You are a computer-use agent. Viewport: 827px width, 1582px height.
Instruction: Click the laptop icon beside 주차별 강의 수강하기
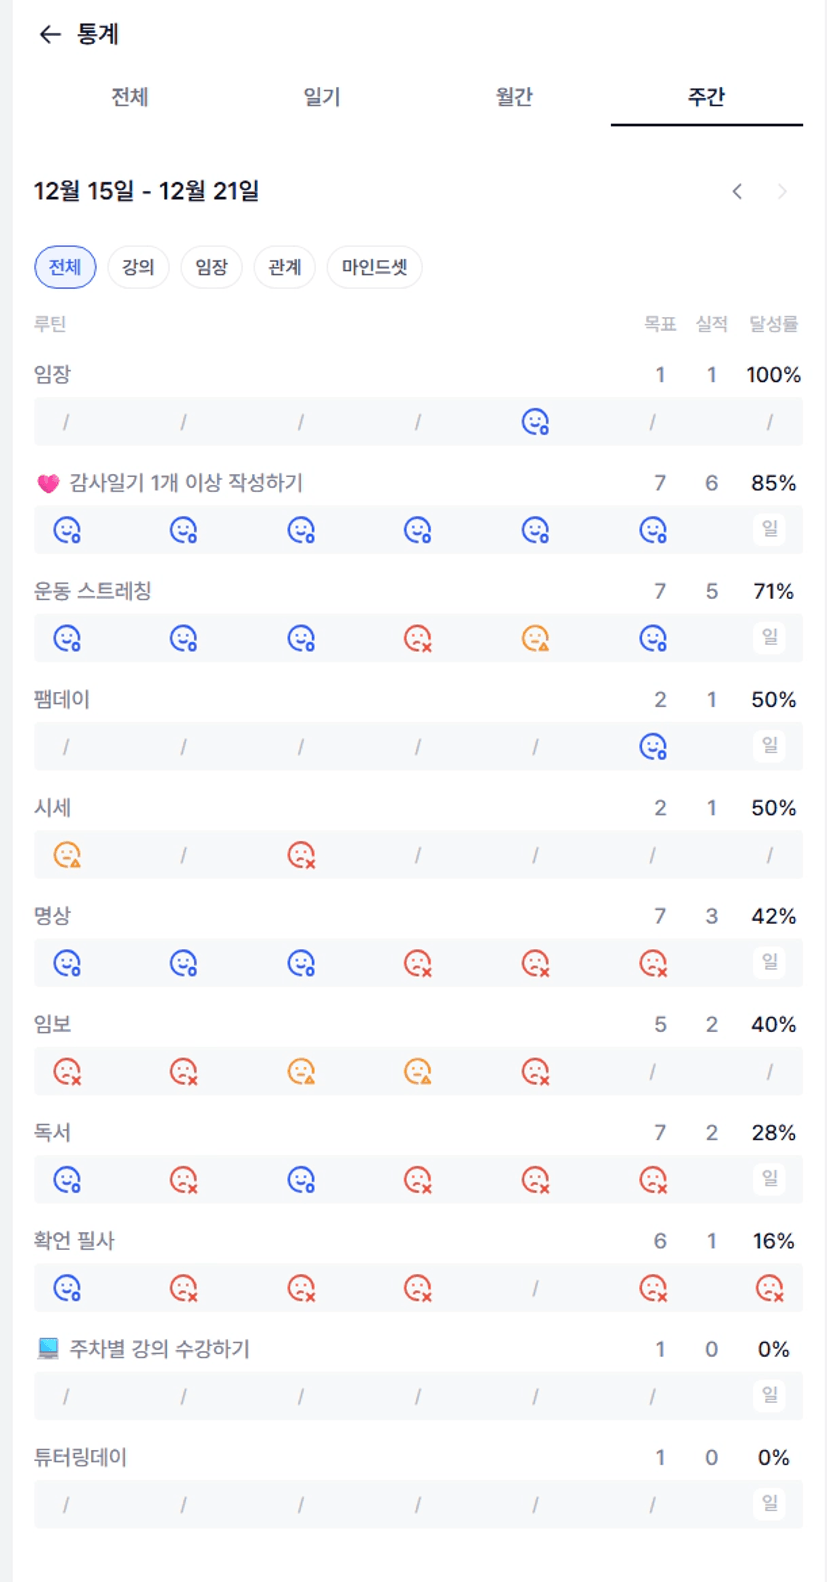[x=48, y=1349]
